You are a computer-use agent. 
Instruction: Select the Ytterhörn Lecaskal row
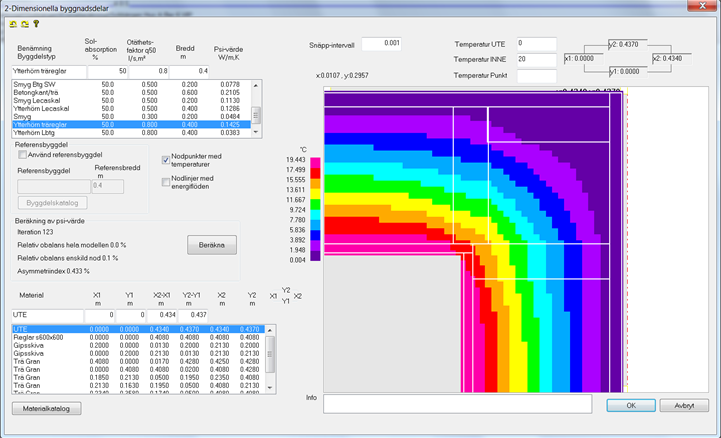132,108
